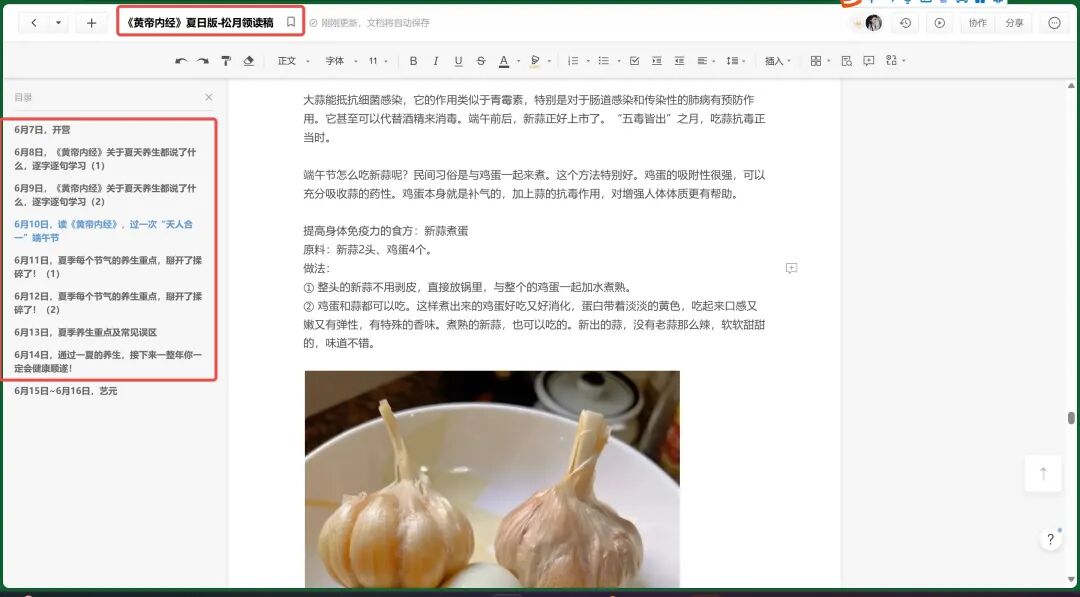Close the 目录 outline panel
The height and width of the screenshot is (597, 1080).
209,97
